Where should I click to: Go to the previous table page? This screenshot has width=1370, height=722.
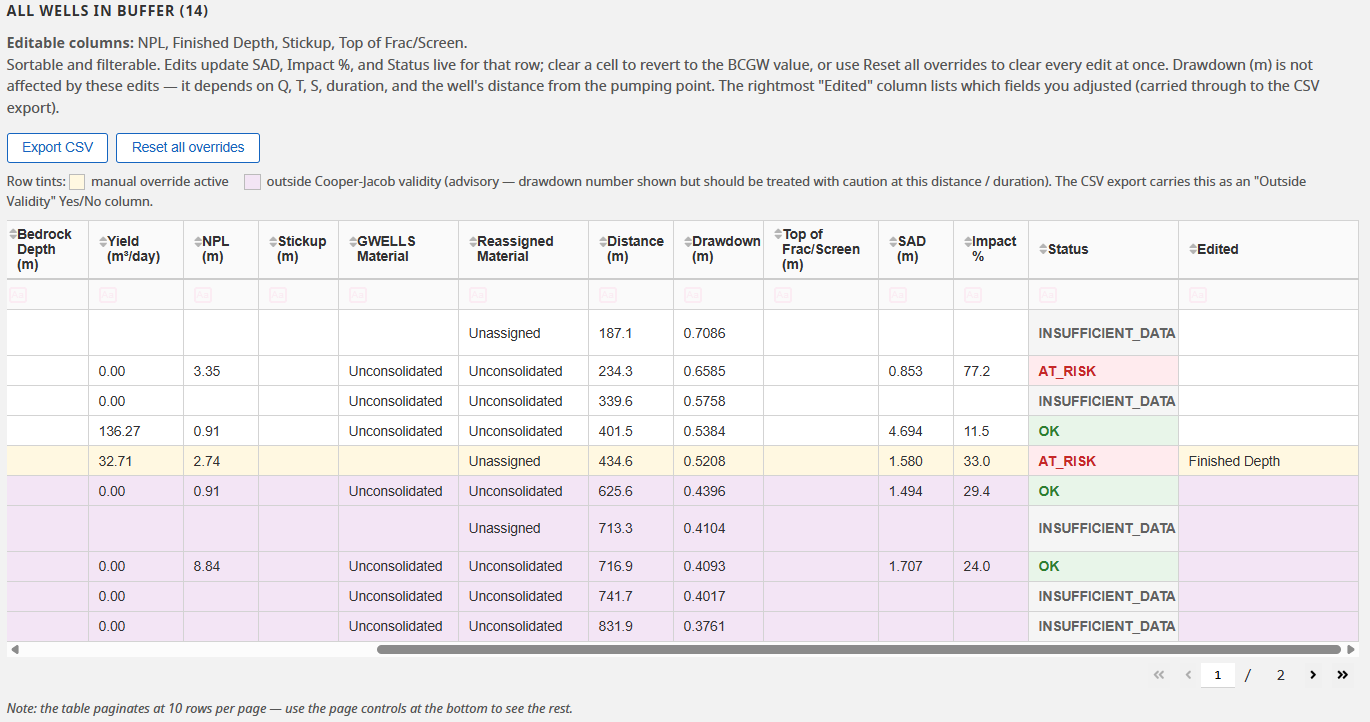pyautogui.click(x=1188, y=675)
